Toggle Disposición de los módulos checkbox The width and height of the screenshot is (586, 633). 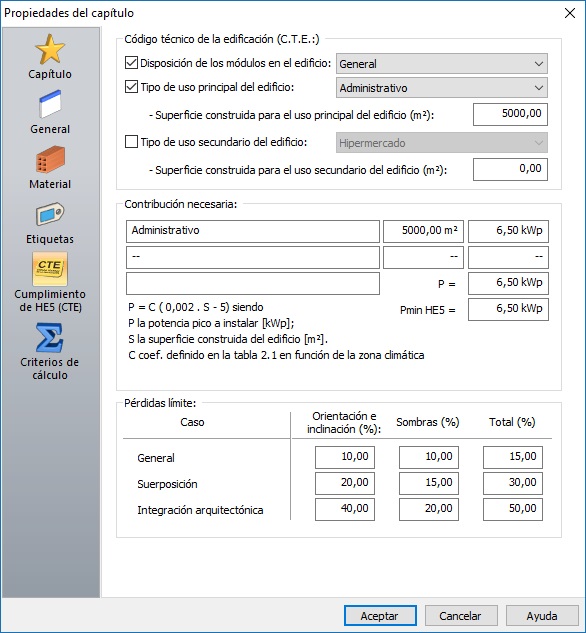pos(132,63)
